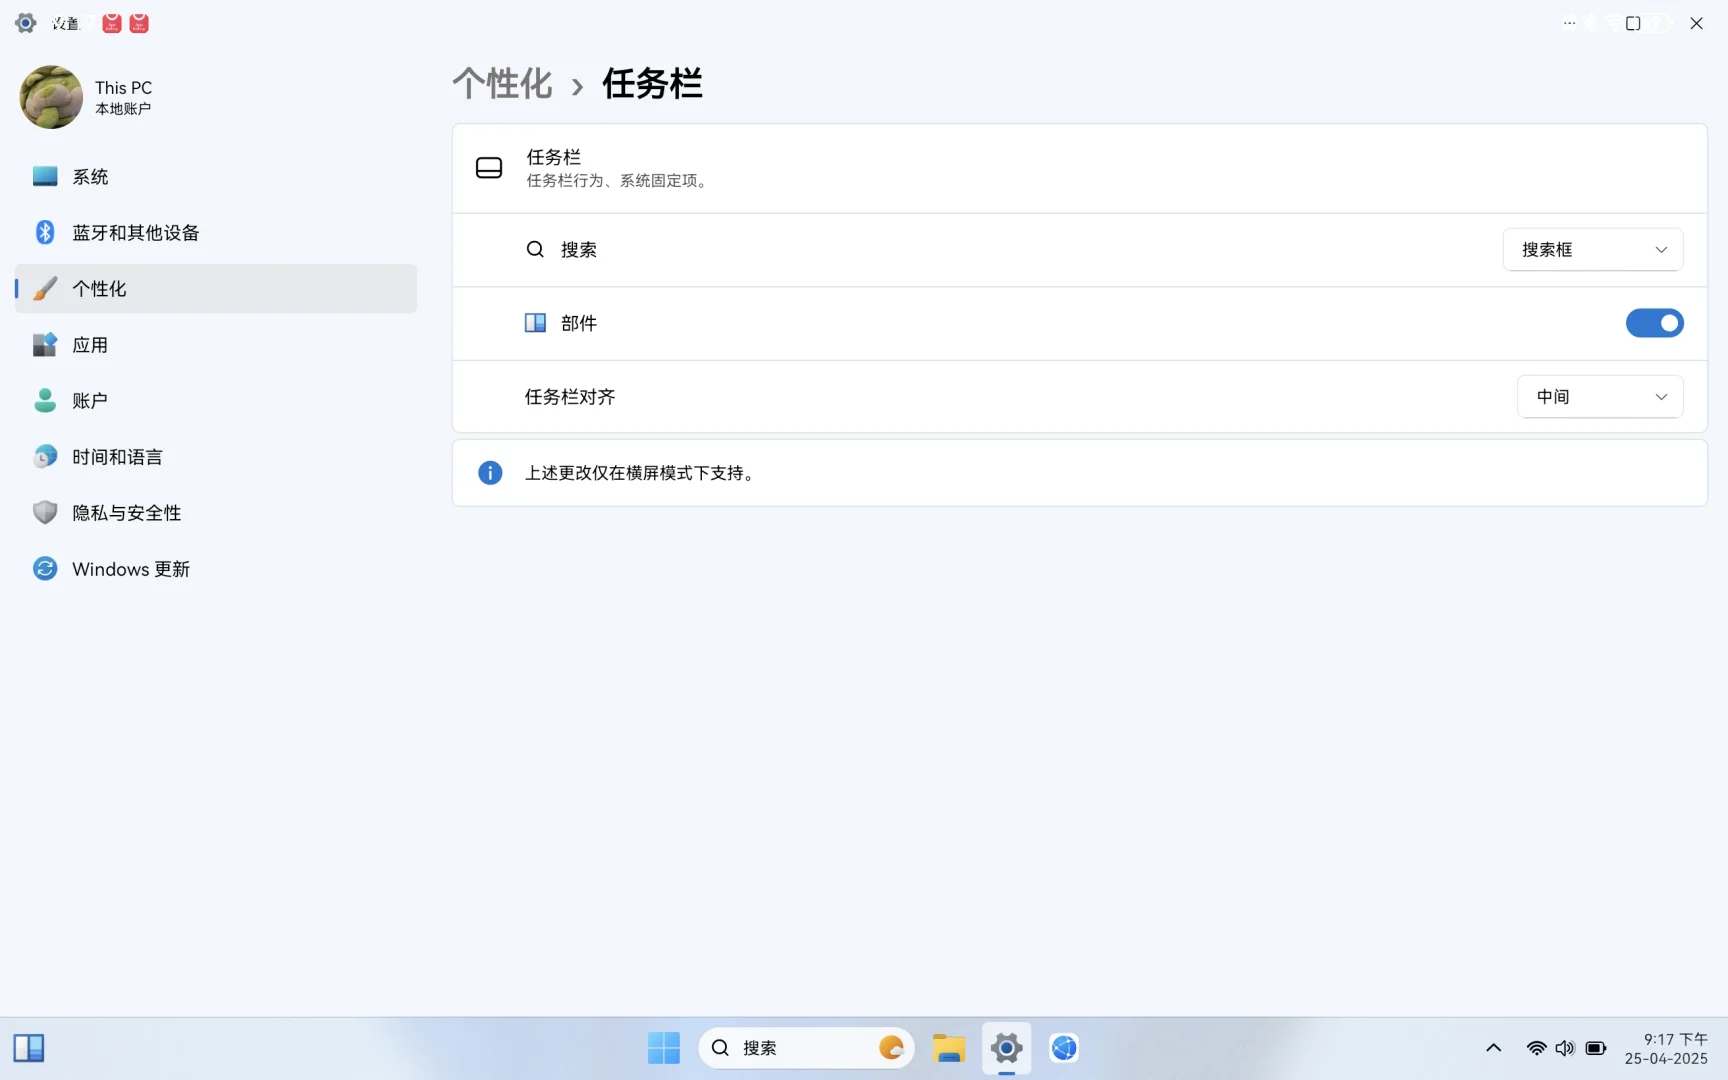The width and height of the screenshot is (1728, 1080).
Task: Check battery status in the system tray
Action: pos(1595,1048)
